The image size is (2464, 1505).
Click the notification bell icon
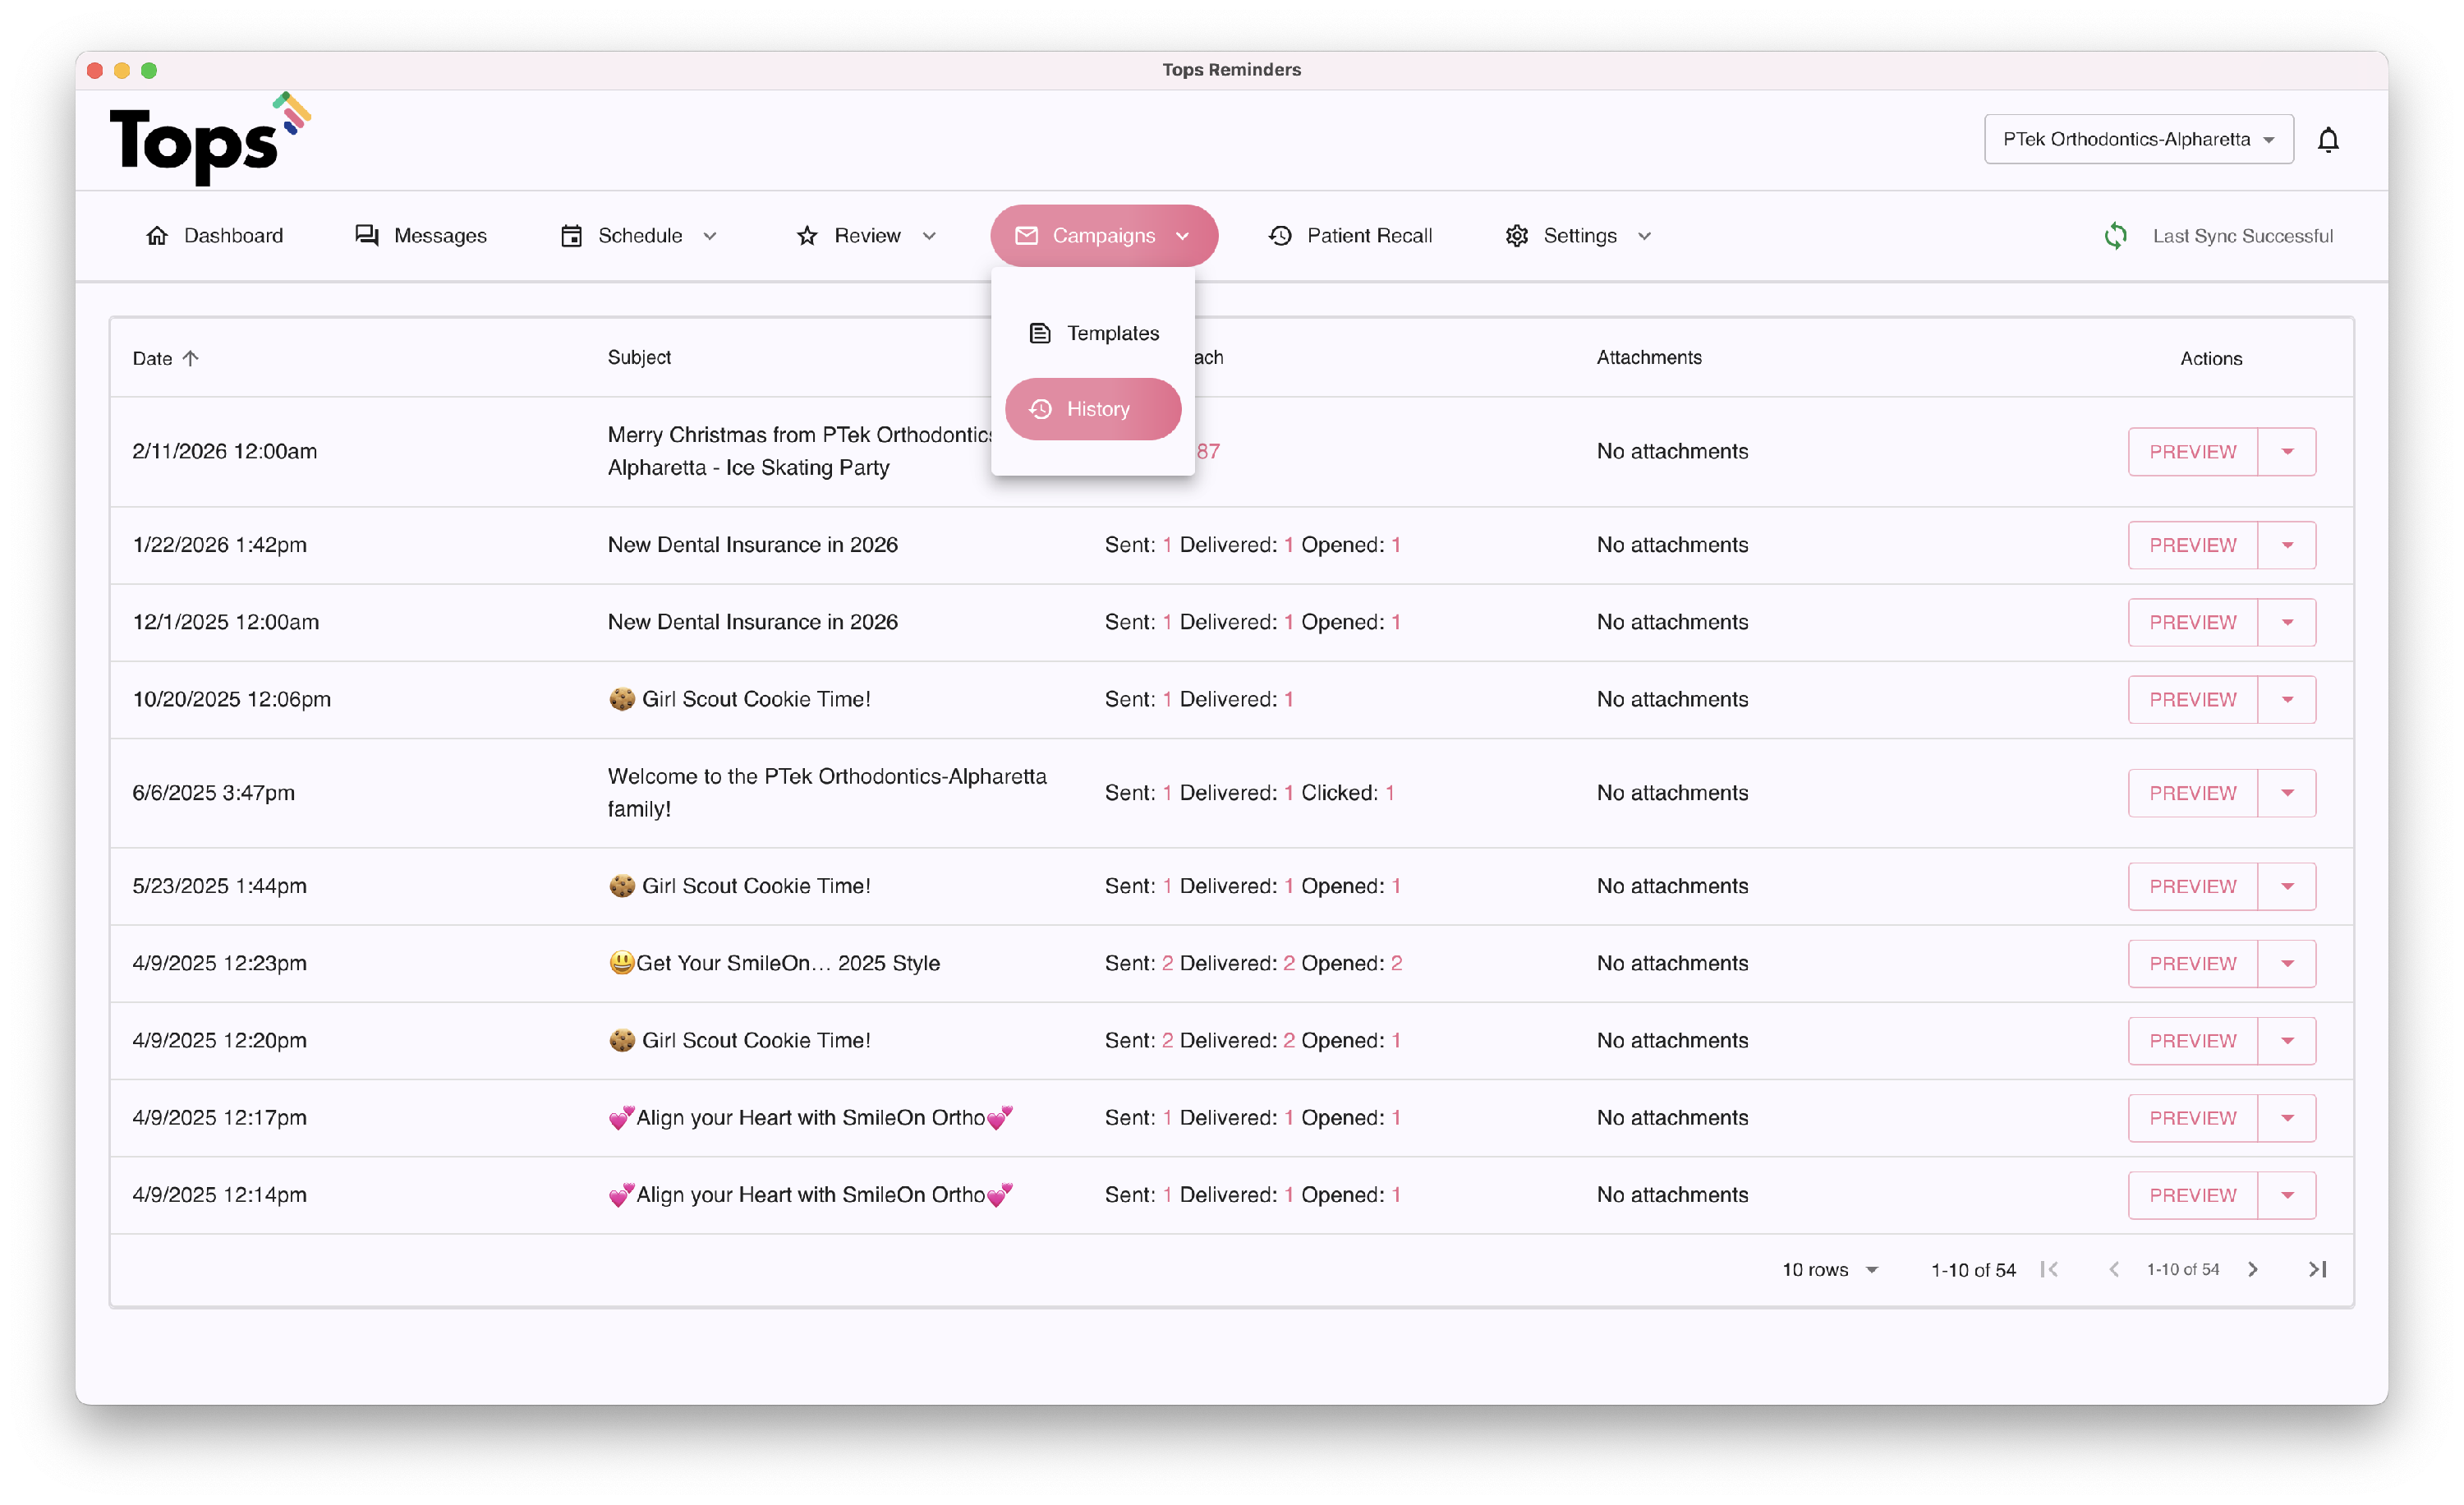click(2327, 140)
